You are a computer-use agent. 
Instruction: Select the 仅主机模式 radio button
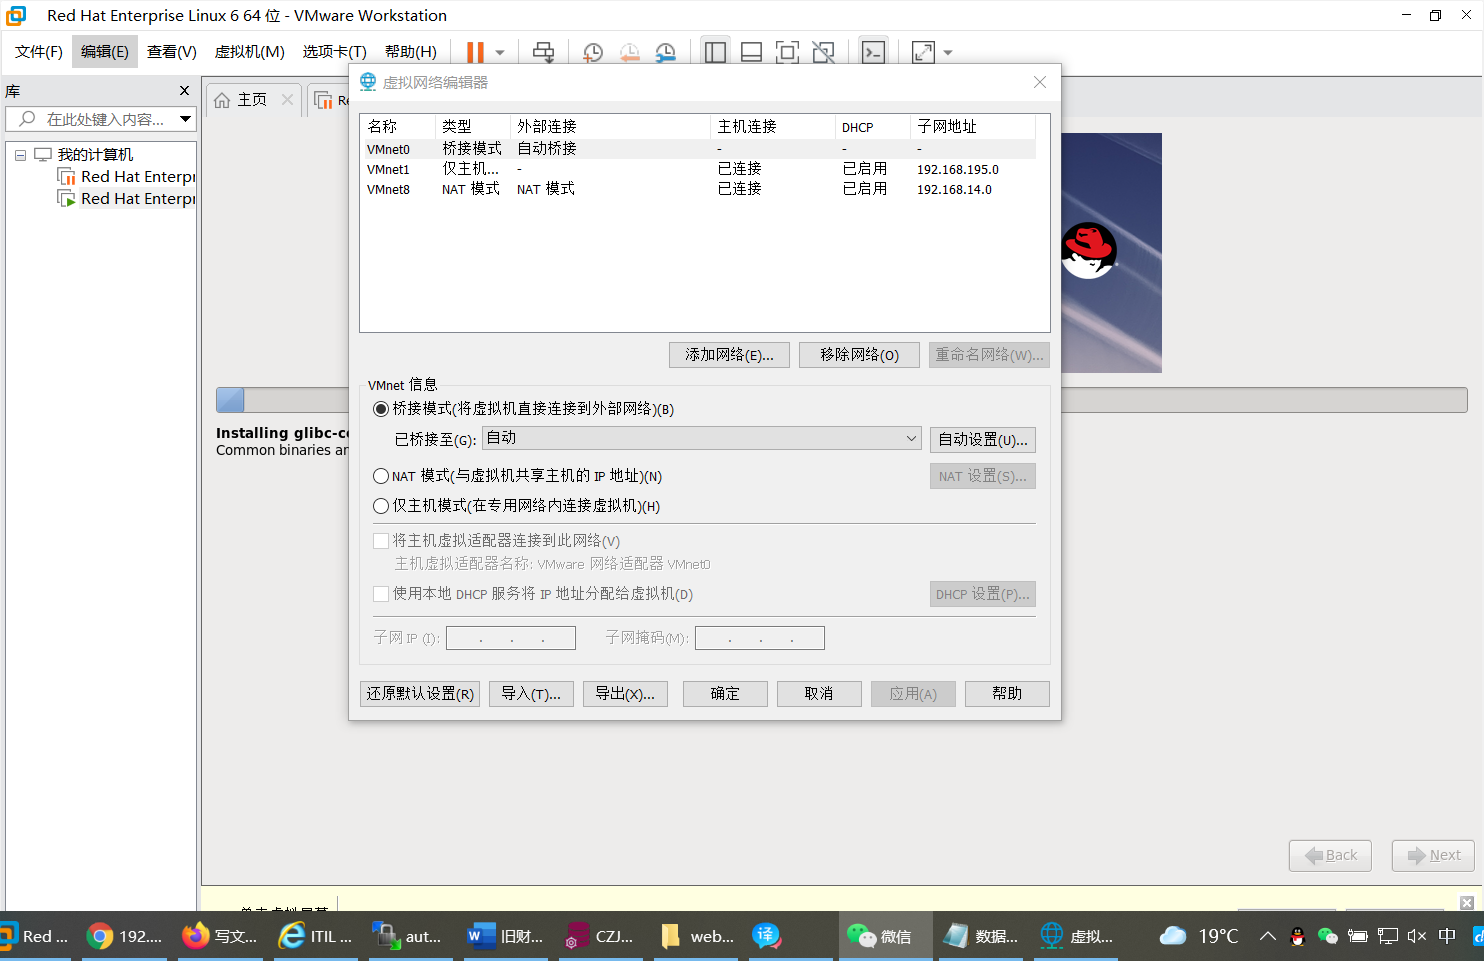click(381, 506)
